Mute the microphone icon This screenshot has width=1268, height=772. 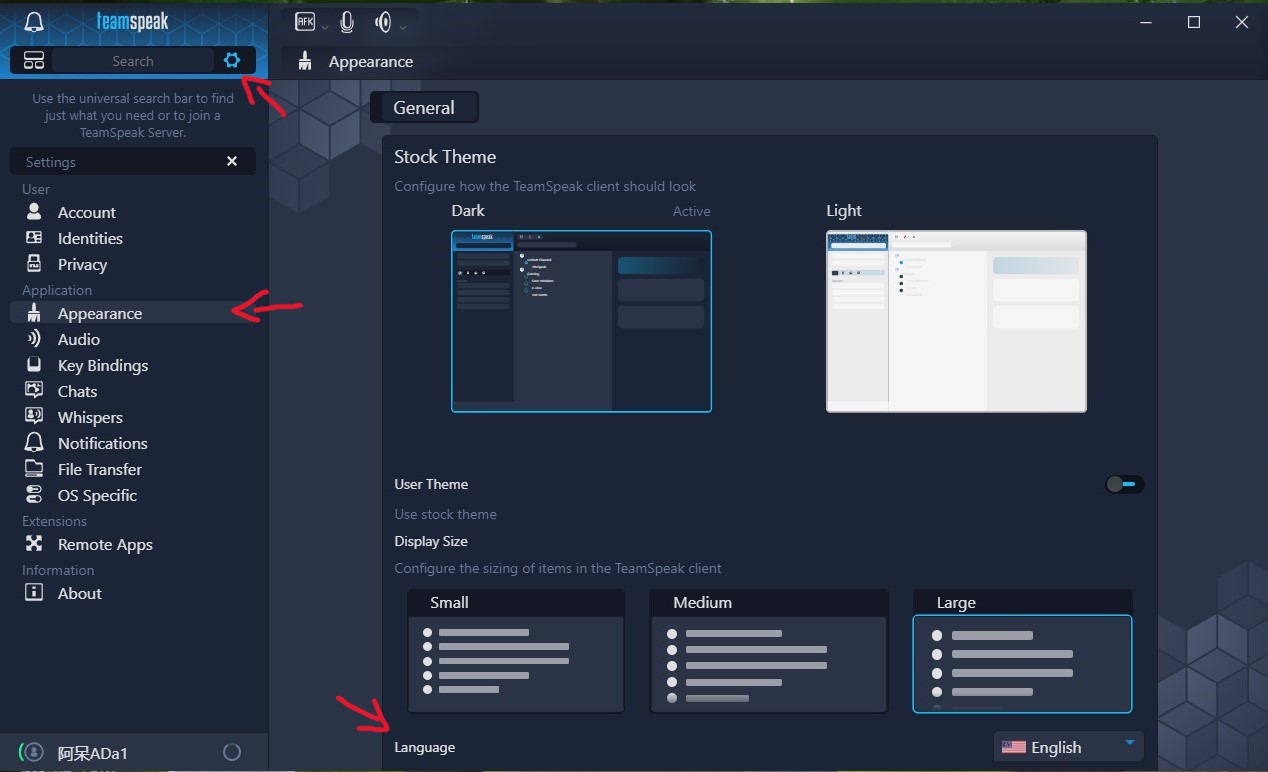pos(347,22)
